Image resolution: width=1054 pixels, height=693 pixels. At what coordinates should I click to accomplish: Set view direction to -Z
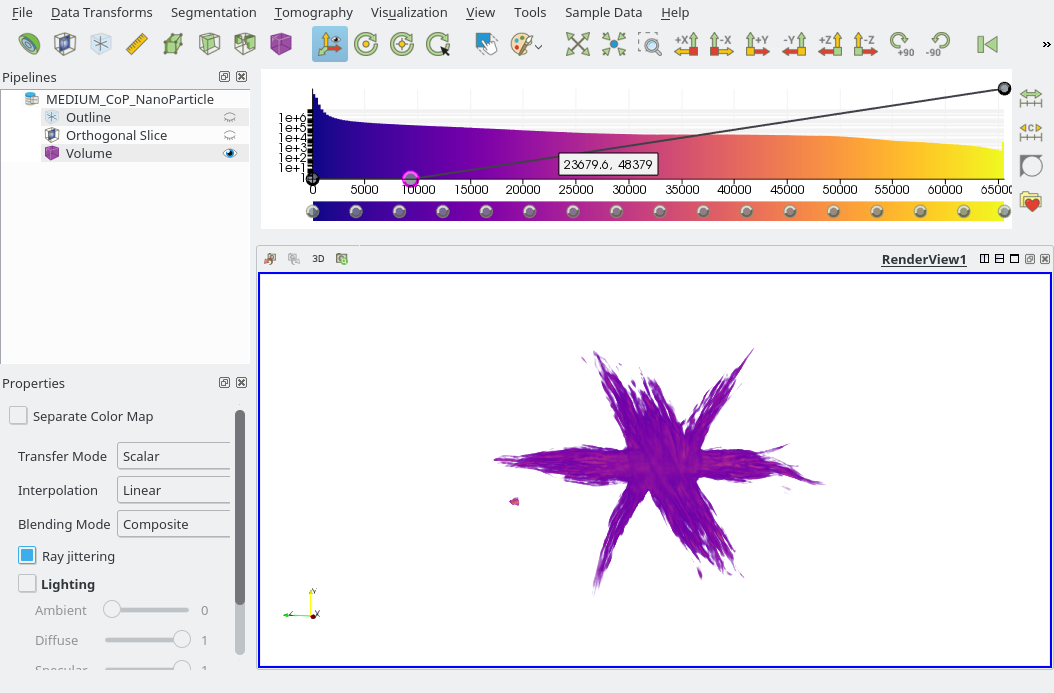pyautogui.click(x=866, y=44)
